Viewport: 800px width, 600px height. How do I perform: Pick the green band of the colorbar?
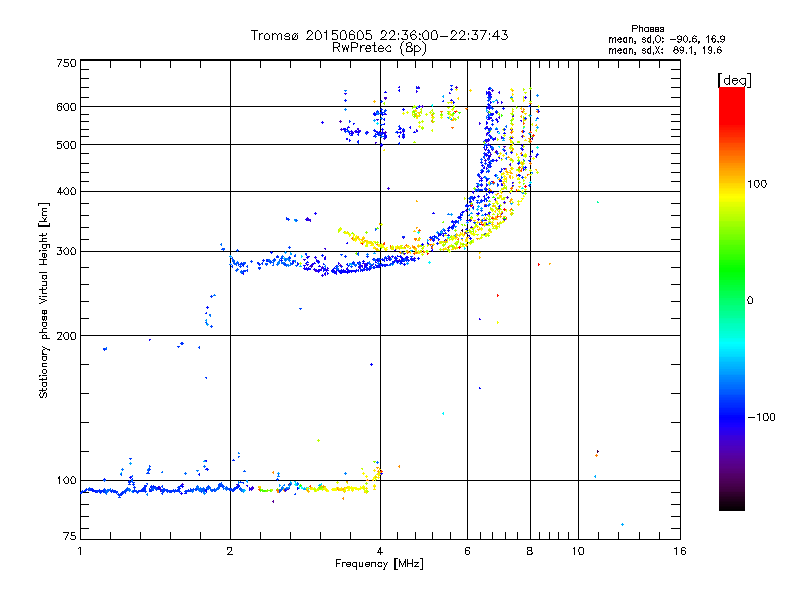(731, 290)
